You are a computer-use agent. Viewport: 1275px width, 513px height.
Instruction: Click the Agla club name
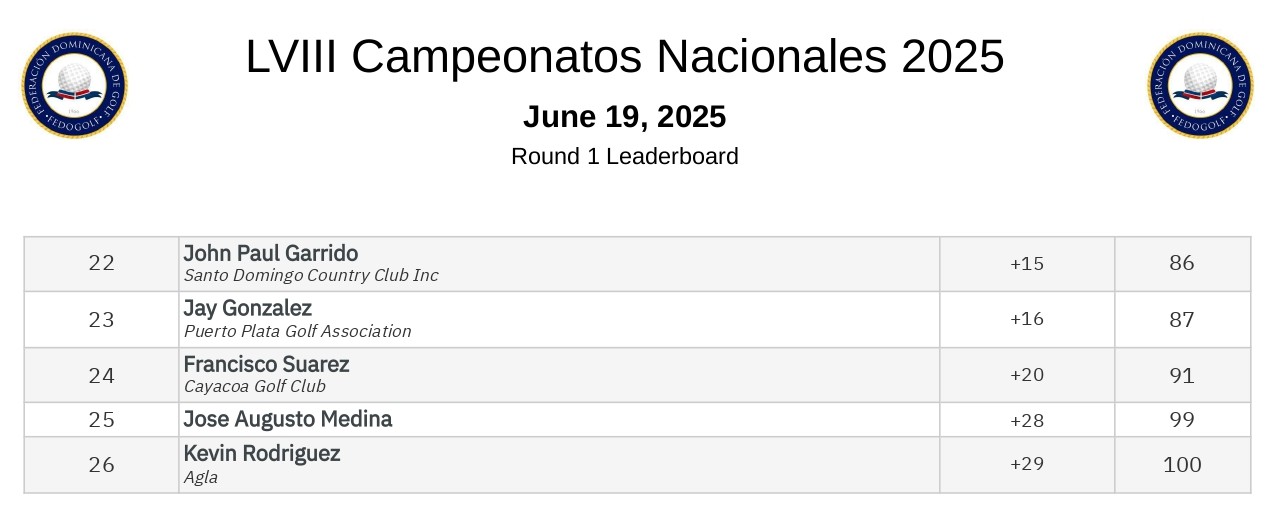(x=201, y=478)
